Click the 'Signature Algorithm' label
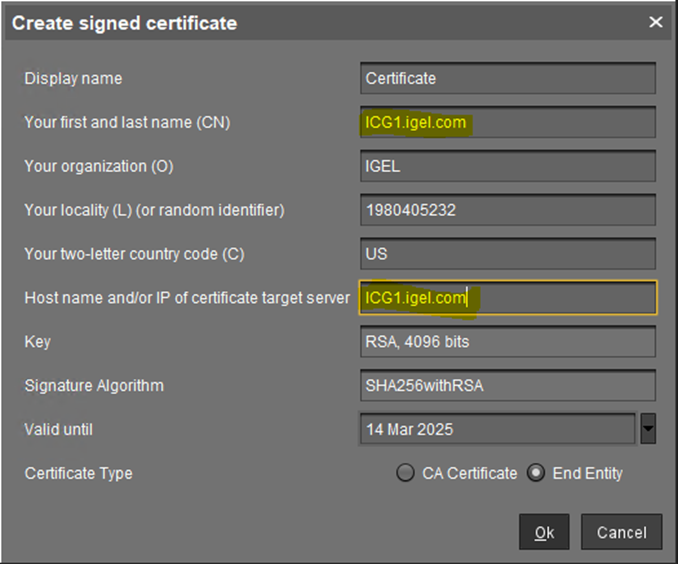 [94, 385]
